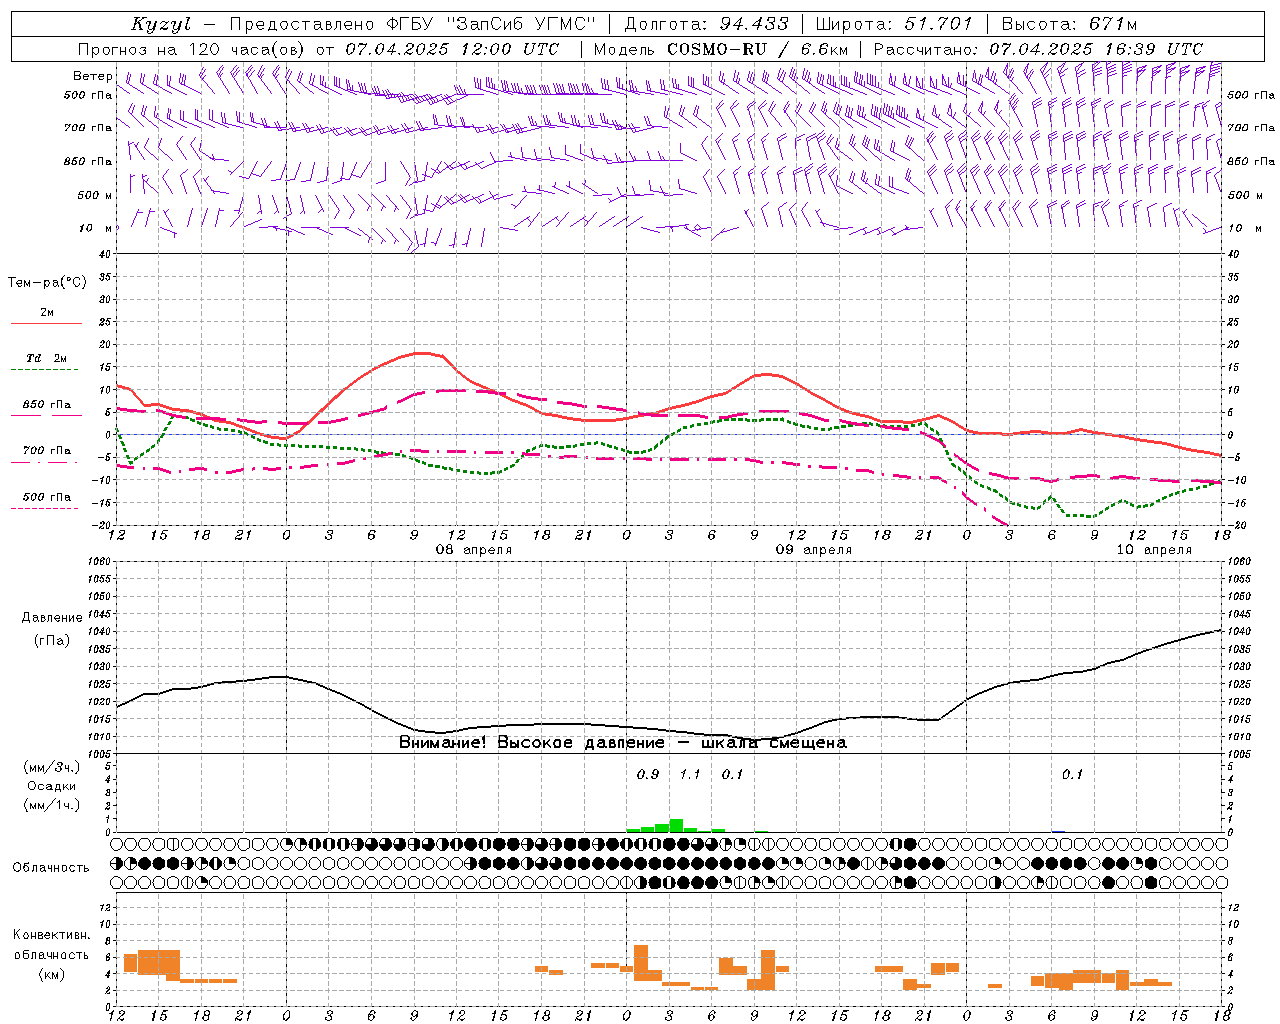Select the 'Модель COSMO-RU / 6.6км' model label
The width and height of the screenshot is (1280, 1024).
(x=720, y=49)
